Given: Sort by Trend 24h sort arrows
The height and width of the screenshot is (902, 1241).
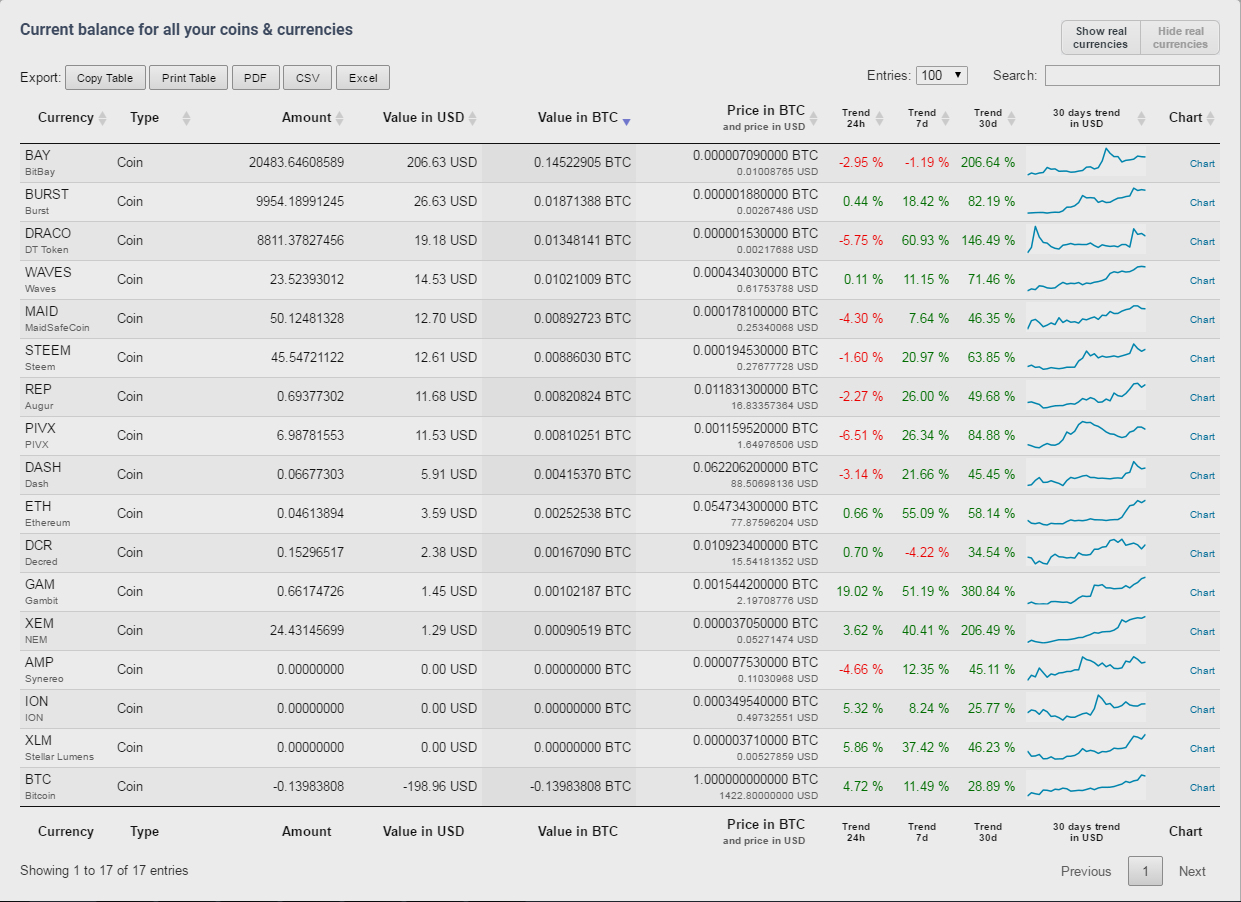Looking at the screenshot, I should tap(880, 118).
